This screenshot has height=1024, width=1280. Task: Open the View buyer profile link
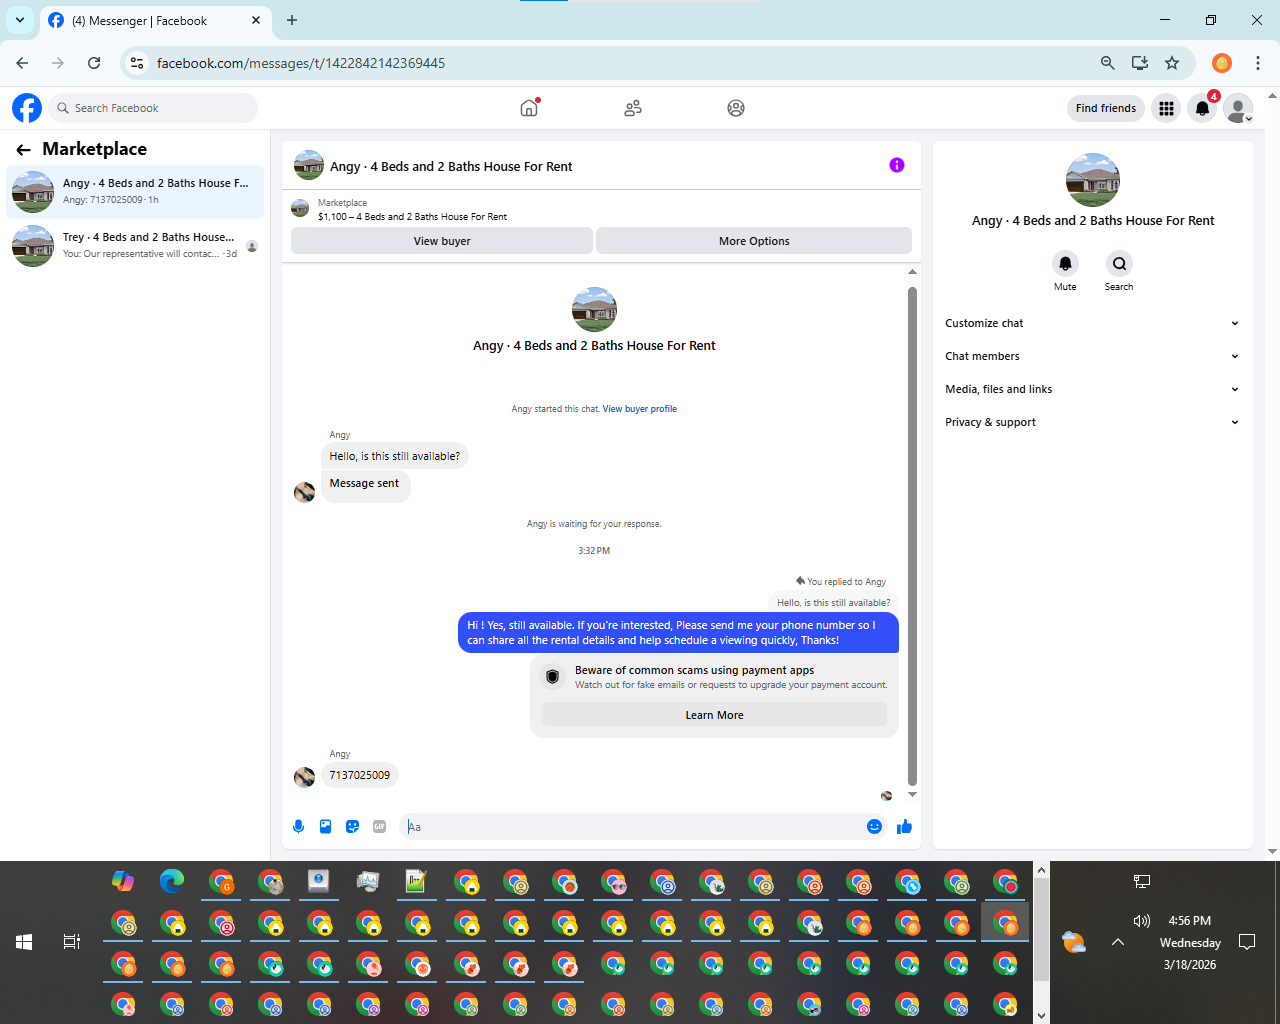639,409
